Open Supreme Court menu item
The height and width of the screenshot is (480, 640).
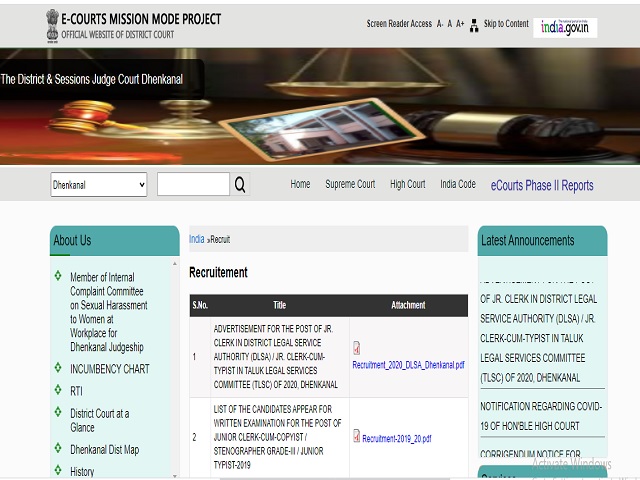tap(350, 184)
